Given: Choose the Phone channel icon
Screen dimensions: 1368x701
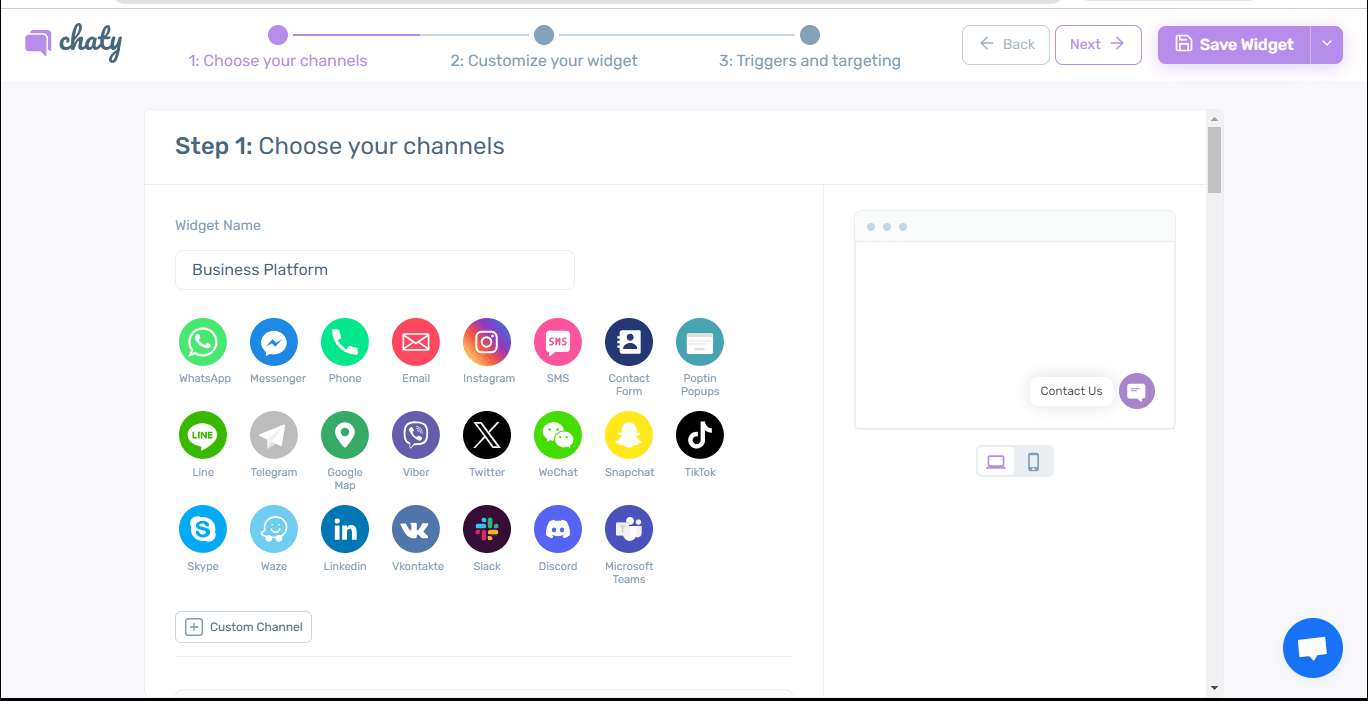Looking at the screenshot, I should (345, 342).
